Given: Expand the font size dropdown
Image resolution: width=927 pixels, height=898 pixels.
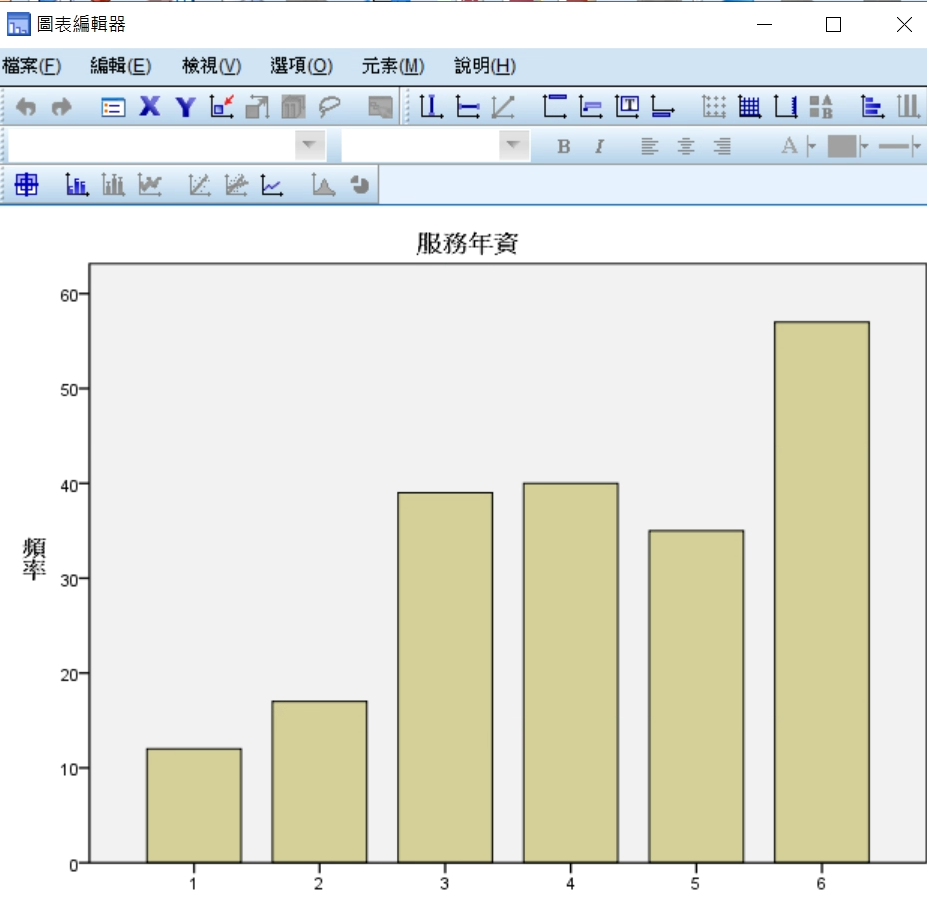Looking at the screenshot, I should (514, 147).
